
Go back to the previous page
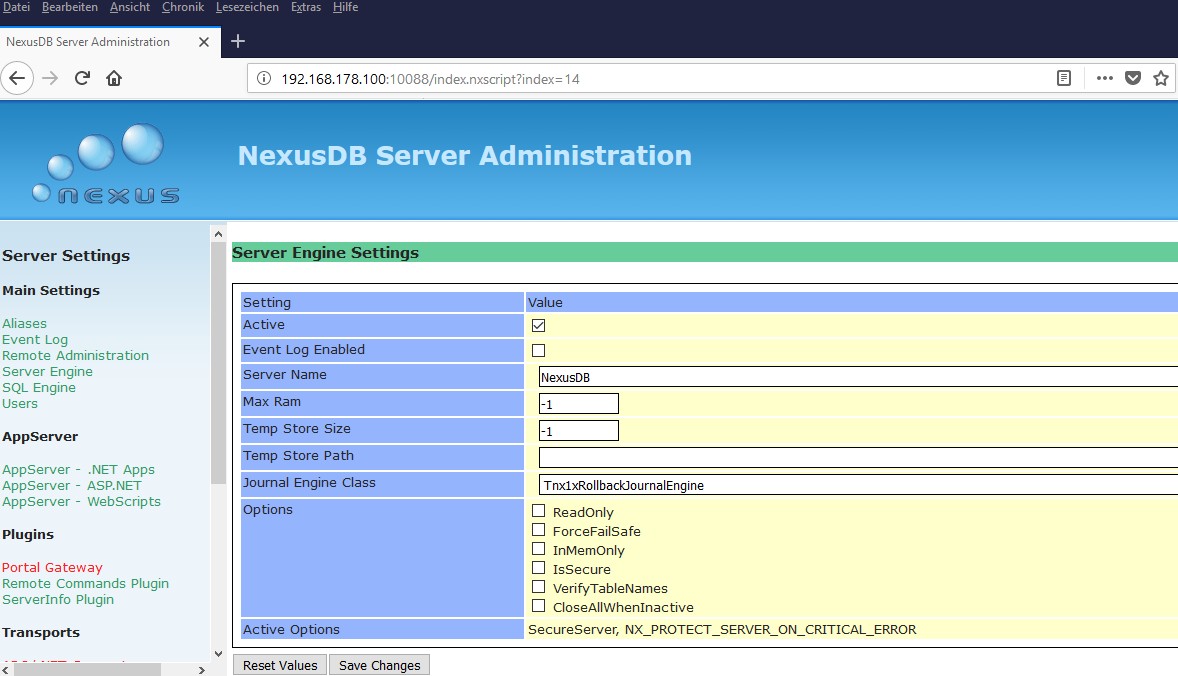pos(17,78)
